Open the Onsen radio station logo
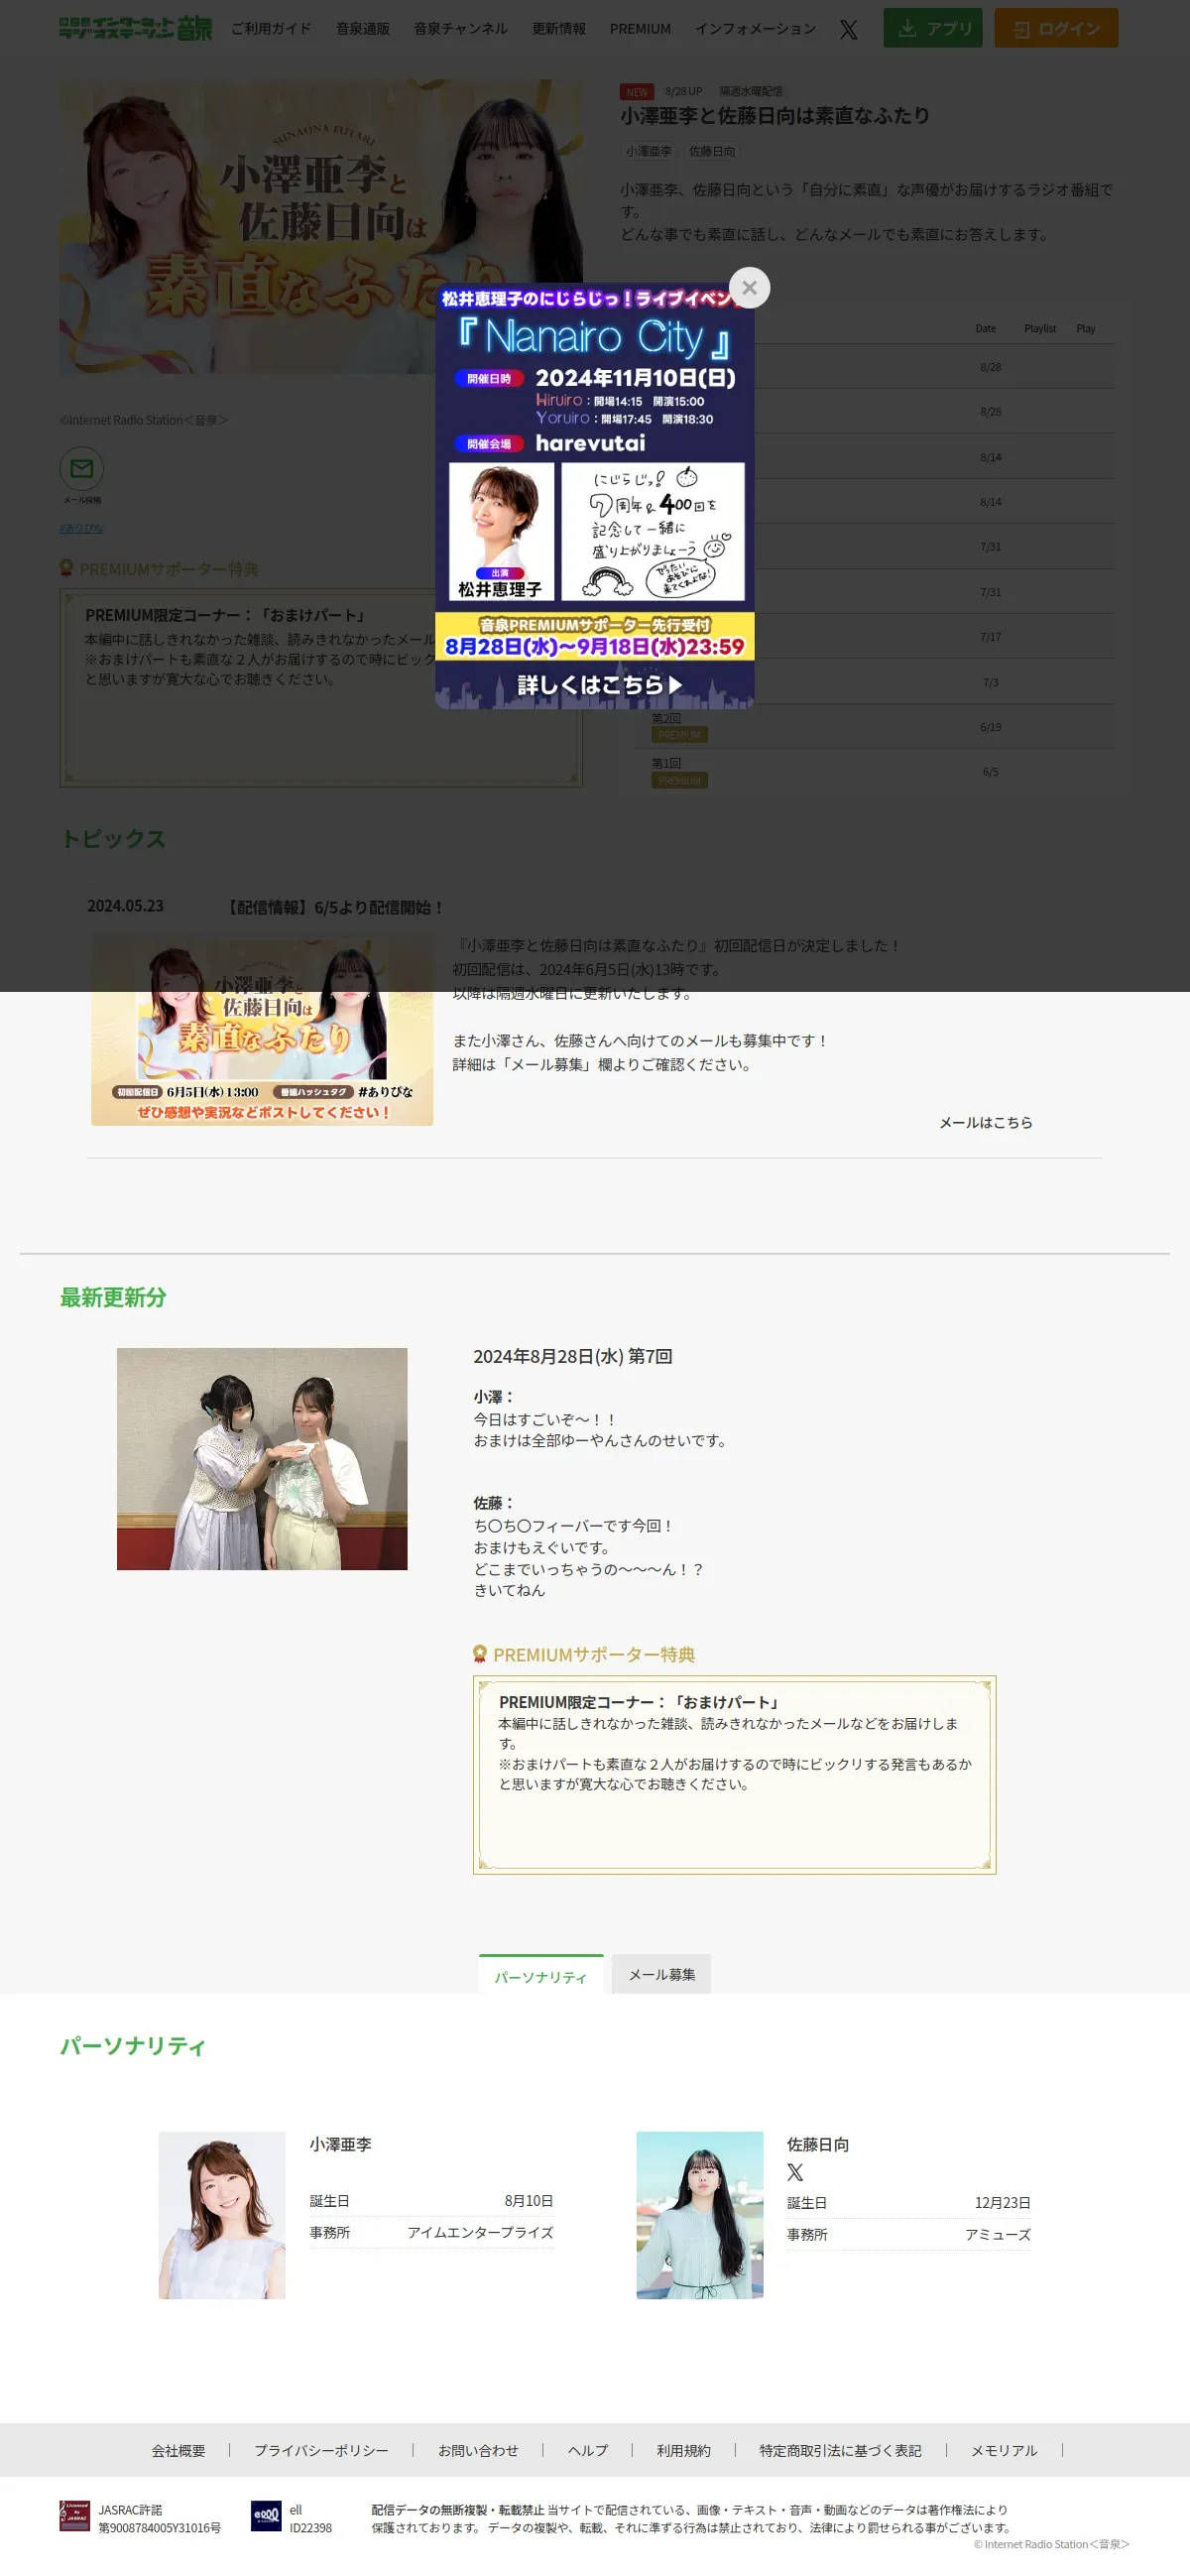 [136, 28]
